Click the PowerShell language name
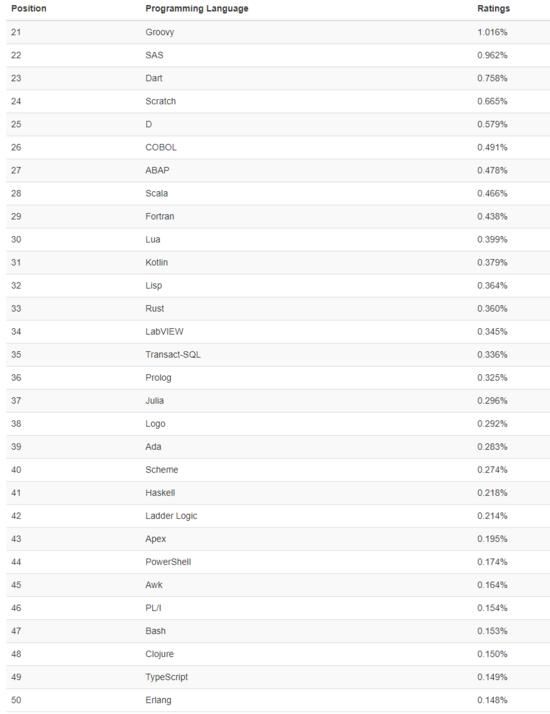The width and height of the screenshot is (550, 714). (x=168, y=562)
